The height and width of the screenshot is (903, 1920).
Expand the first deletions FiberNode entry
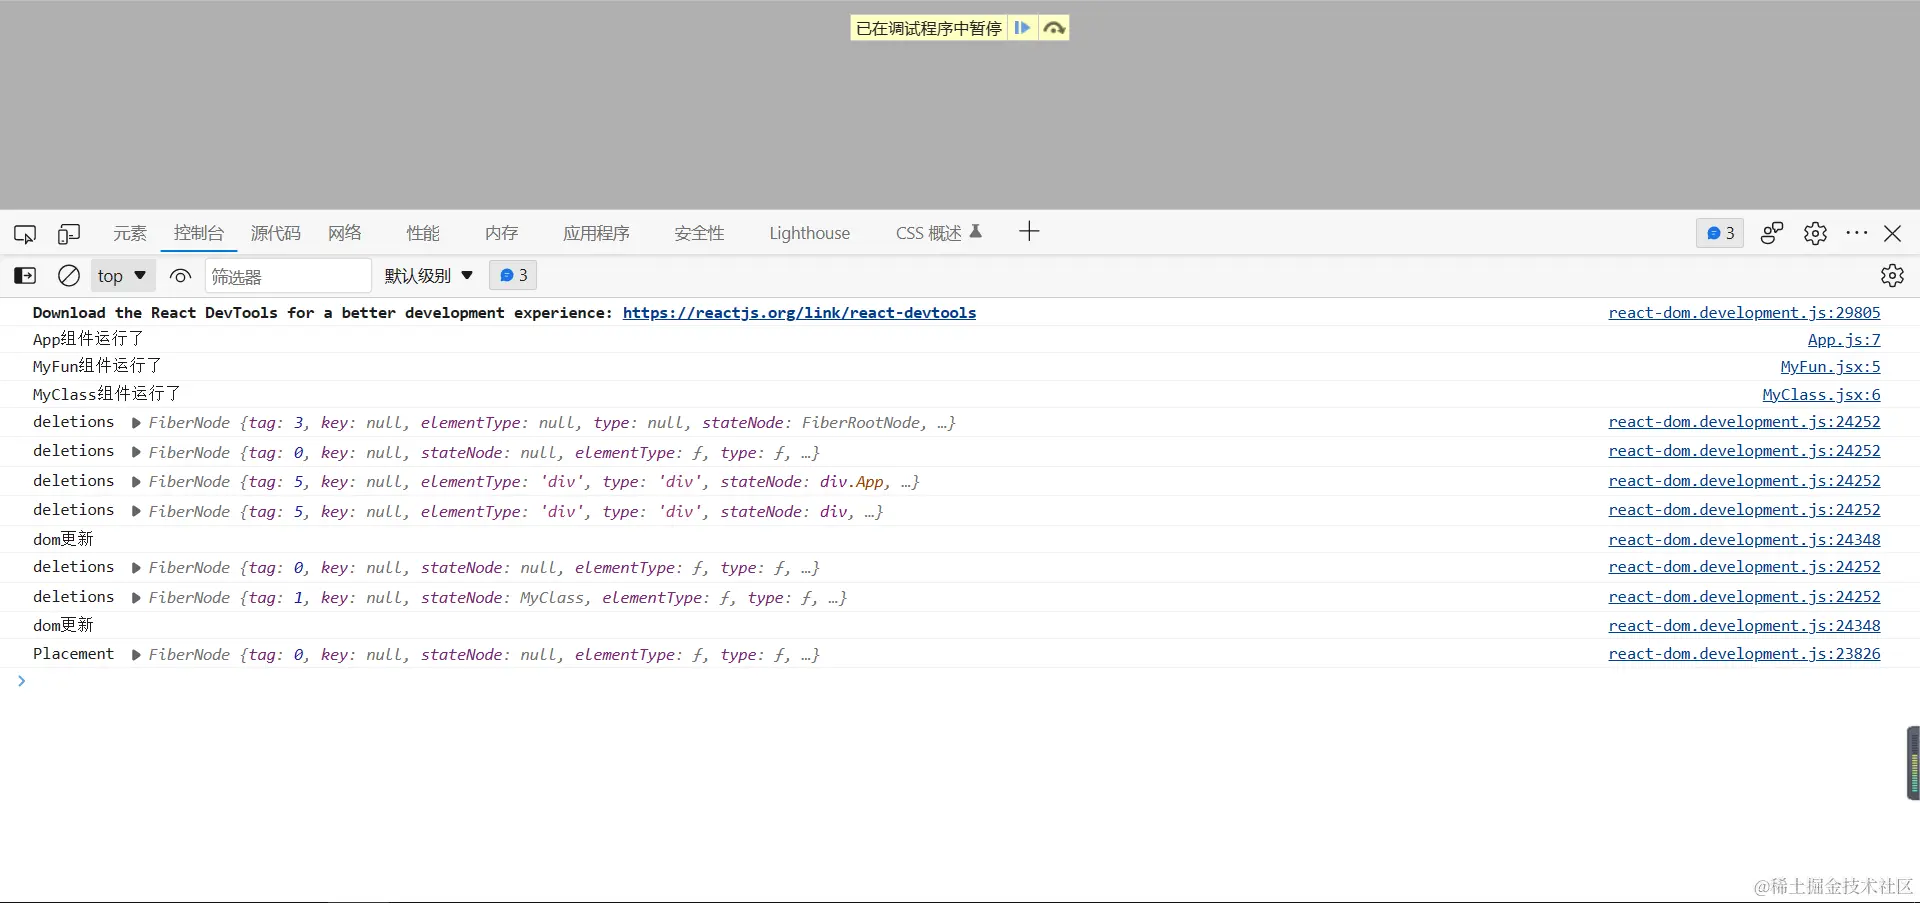pos(136,423)
